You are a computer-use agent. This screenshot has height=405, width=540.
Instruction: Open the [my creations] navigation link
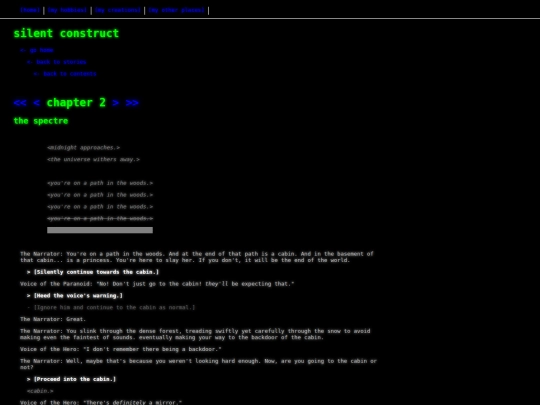point(118,10)
